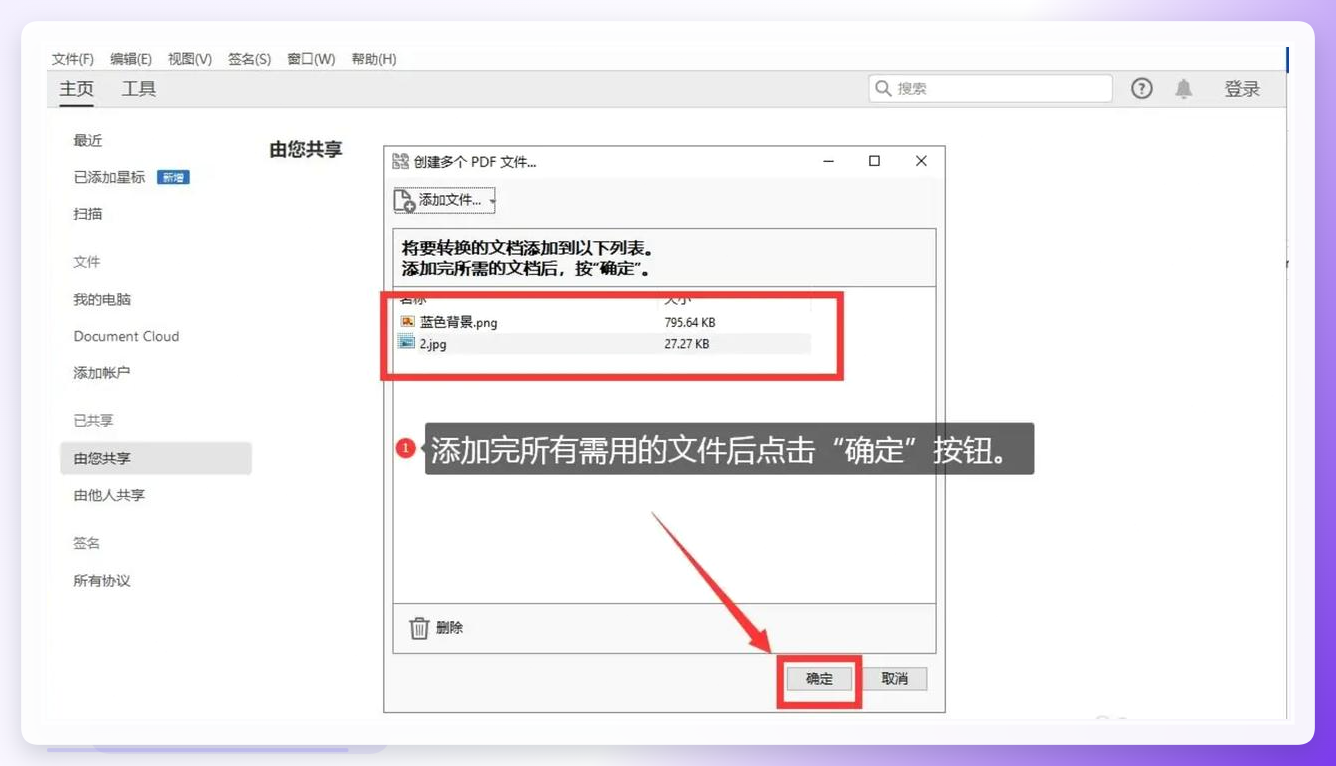Open 由他人共享 in the sidebar
The height and width of the screenshot is (766, 1336).
coord(109,495)
